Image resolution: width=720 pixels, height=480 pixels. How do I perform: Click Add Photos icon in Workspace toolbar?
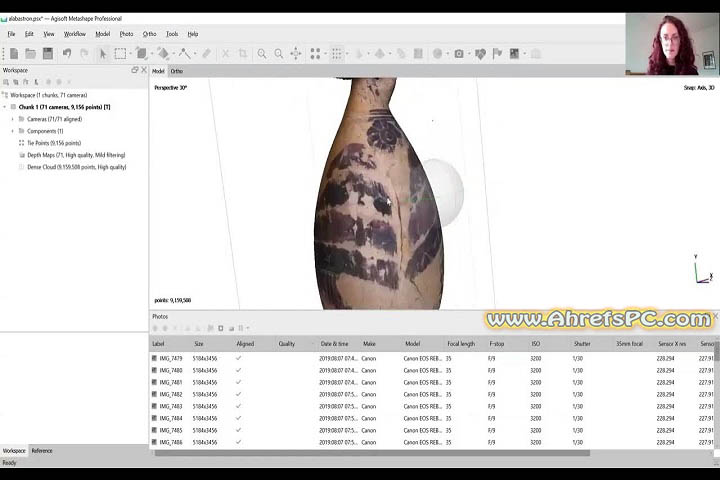pos(26,82)
